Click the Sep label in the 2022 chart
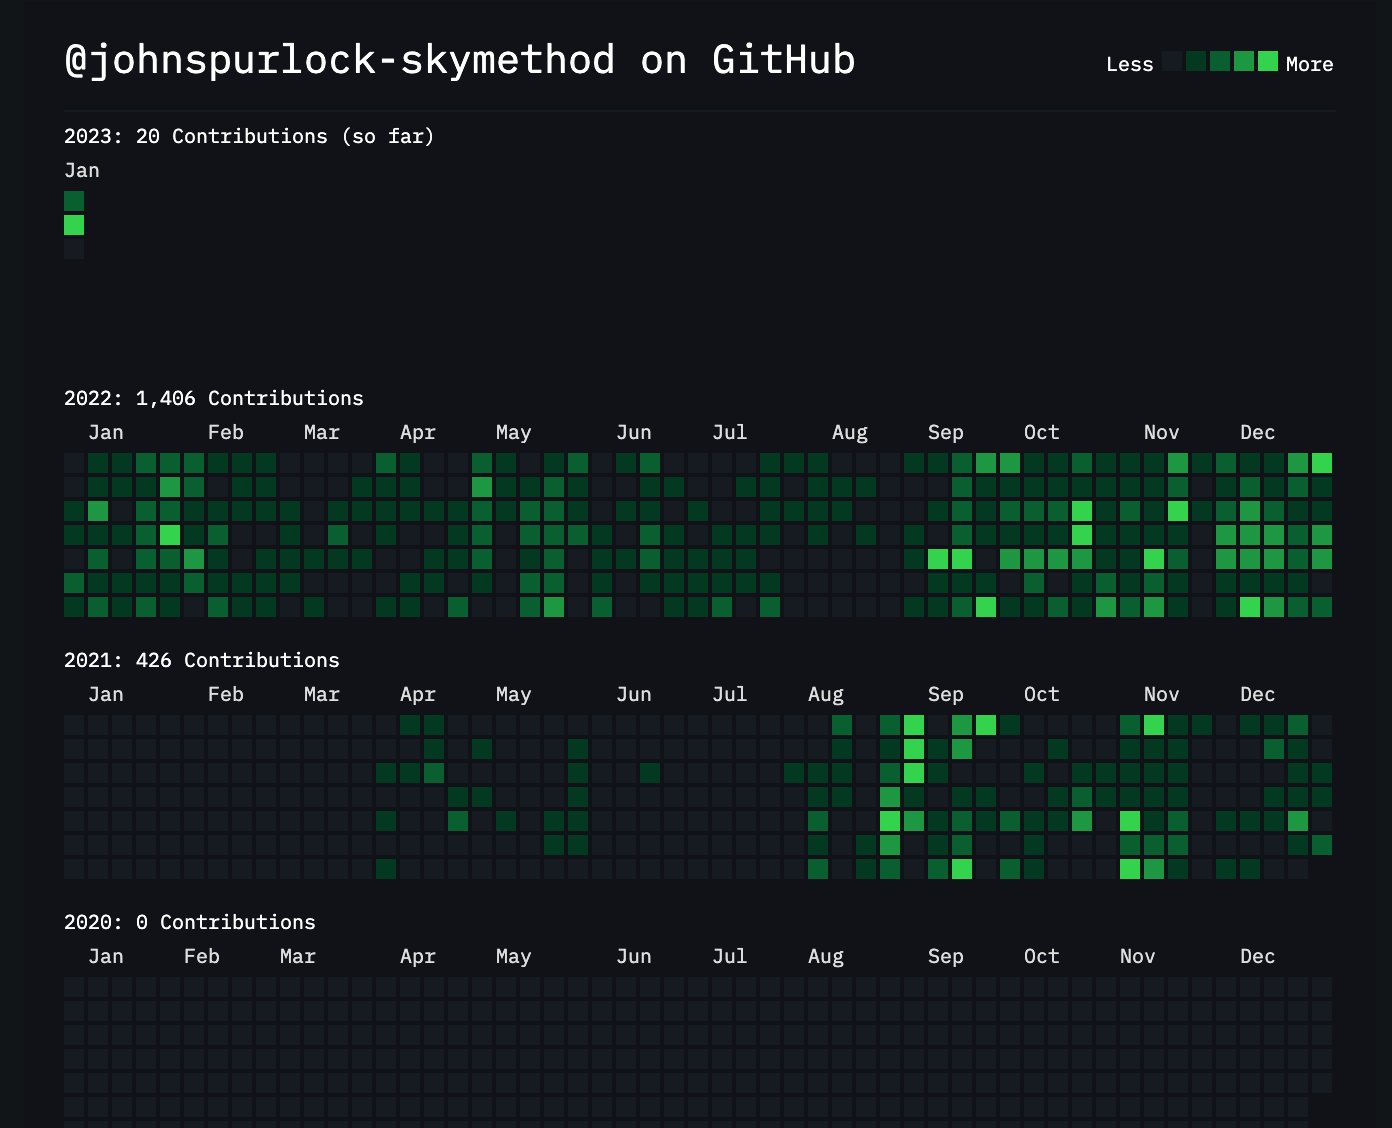Image resolution: width=1392 pixels, height=1128 pixels. 946,432
